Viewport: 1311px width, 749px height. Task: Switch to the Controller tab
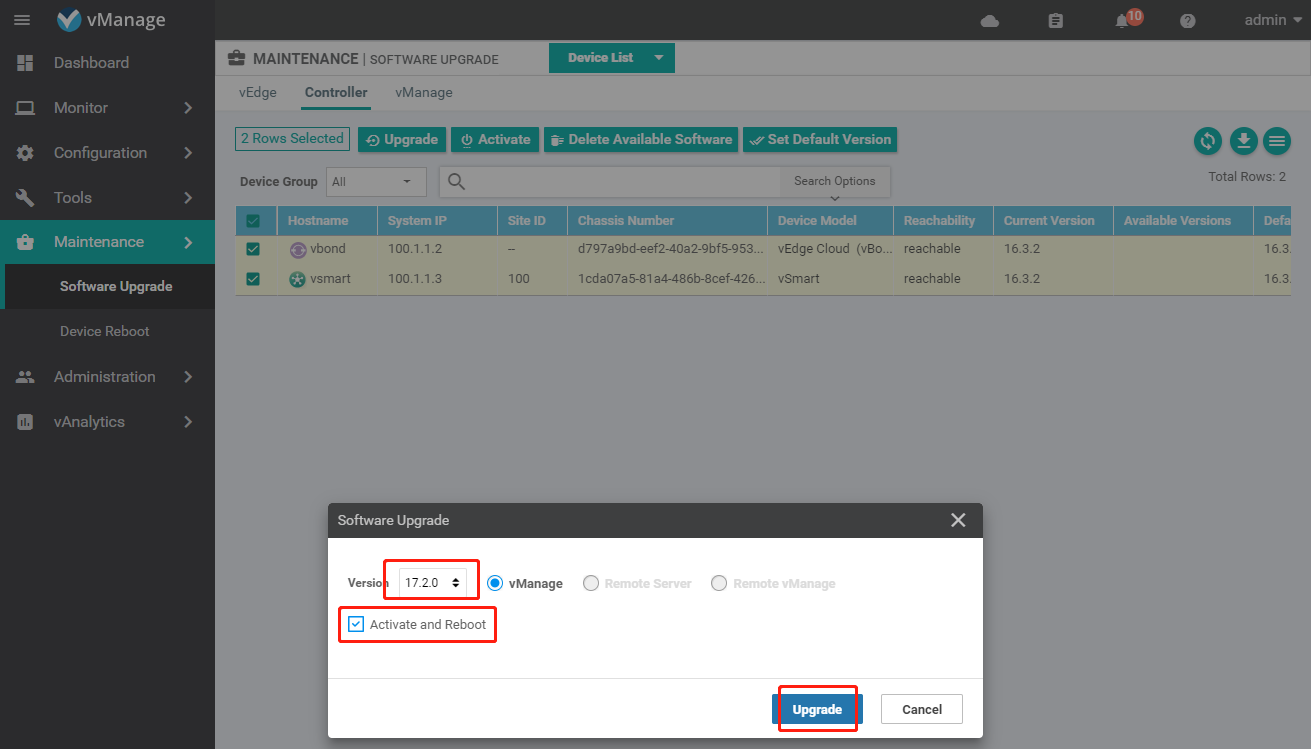pos(336,92)
